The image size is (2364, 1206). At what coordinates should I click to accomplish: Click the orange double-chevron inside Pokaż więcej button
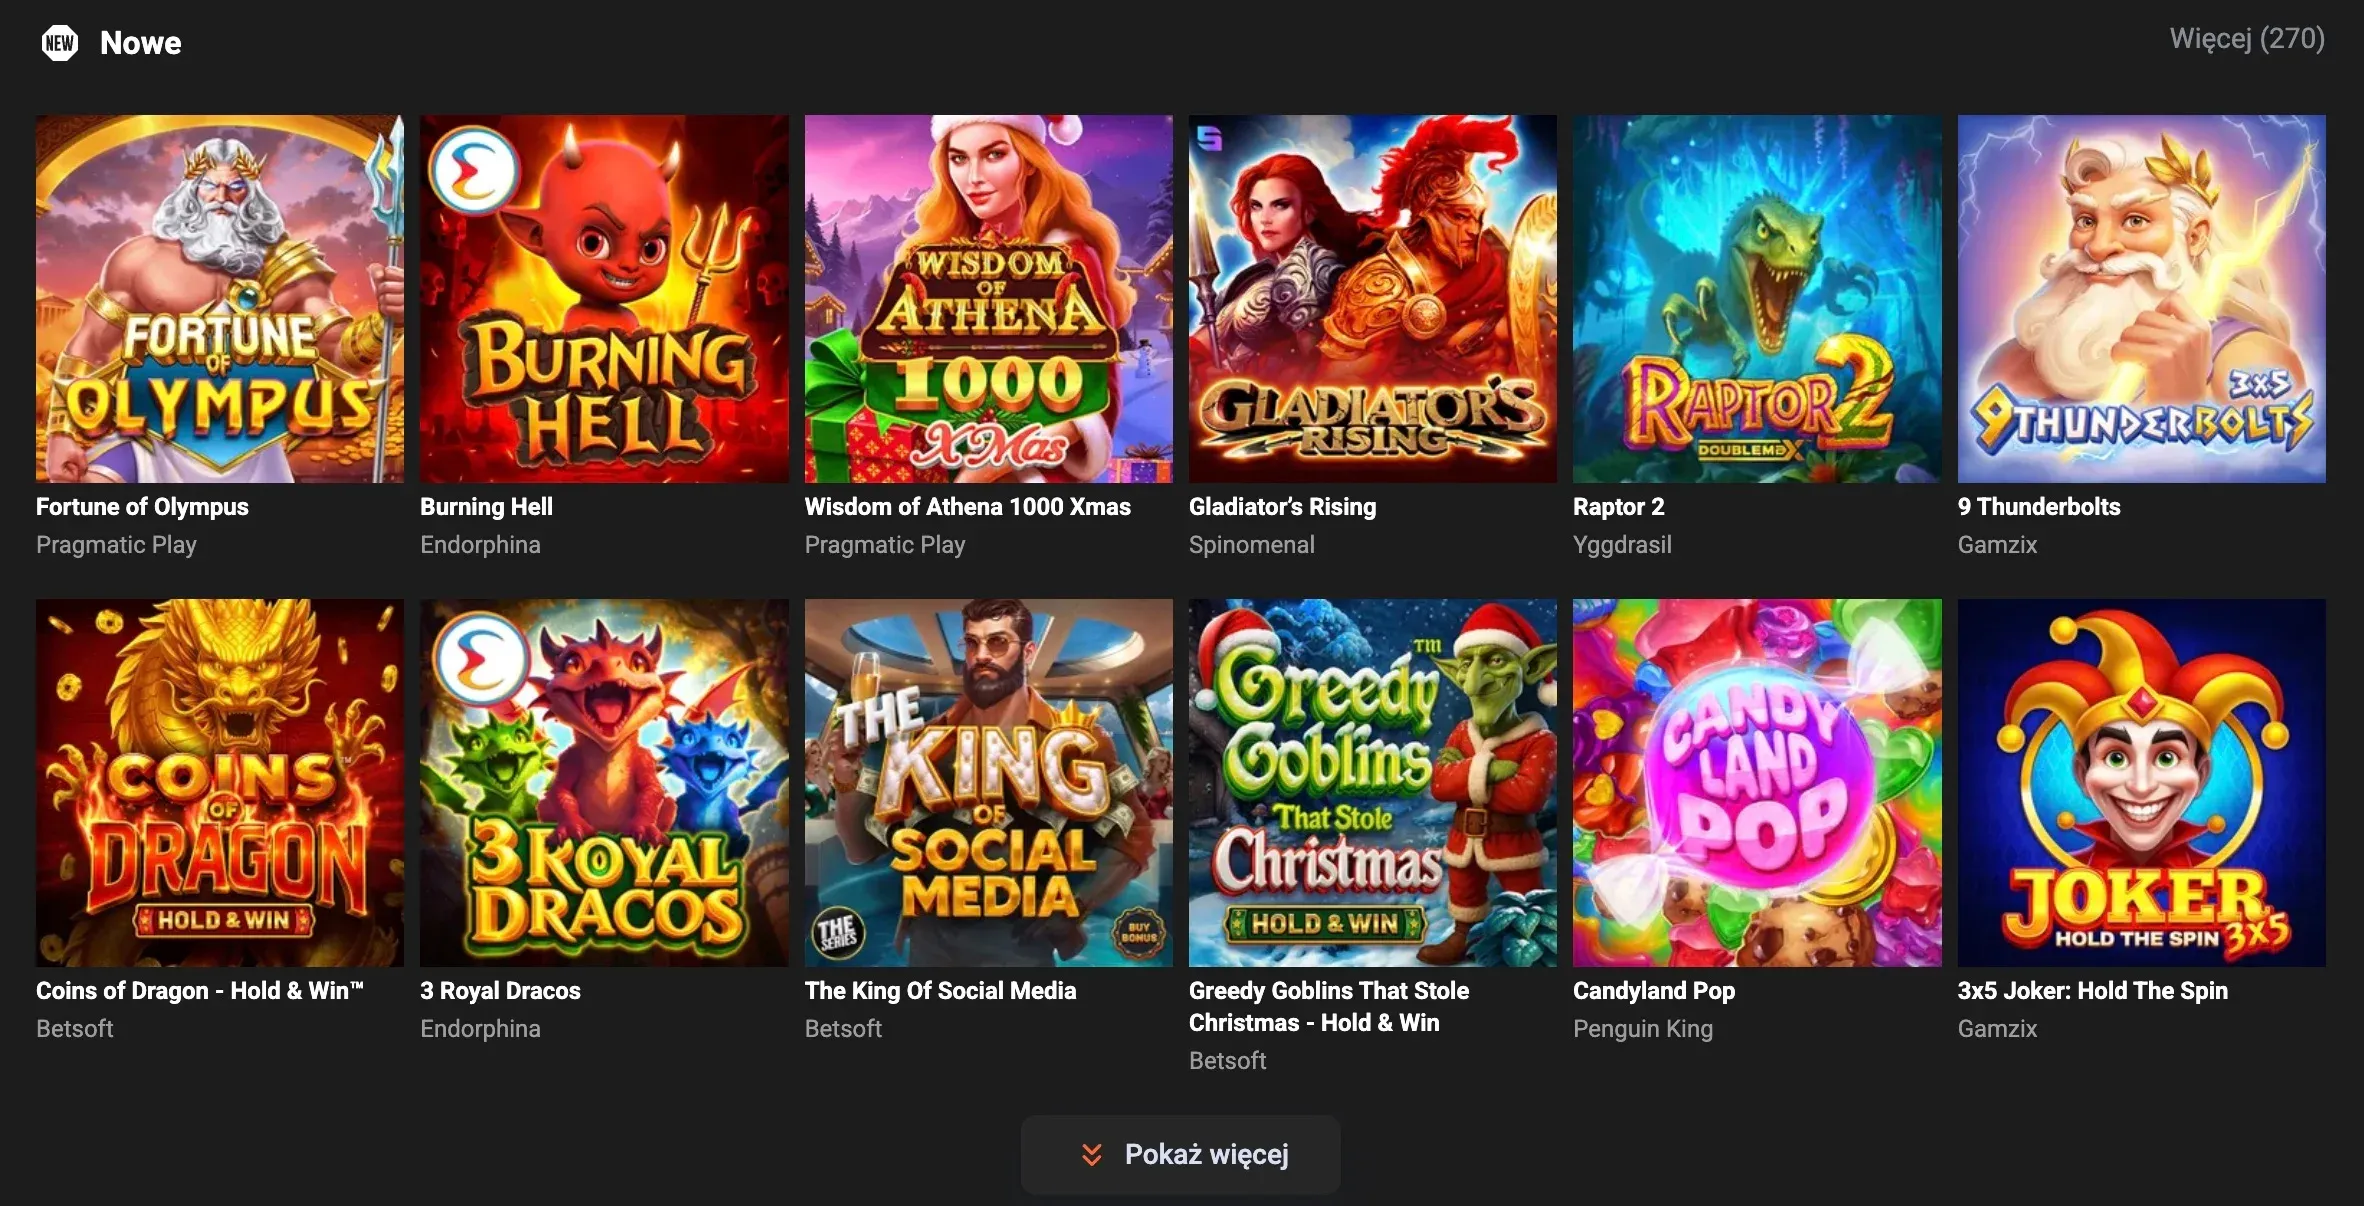tap(1092, 1155)
